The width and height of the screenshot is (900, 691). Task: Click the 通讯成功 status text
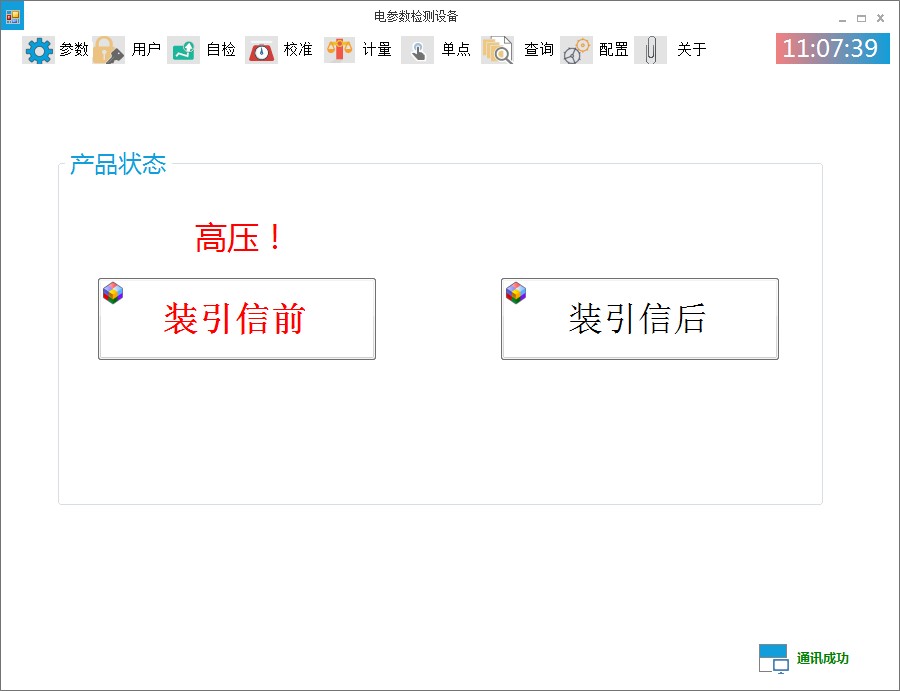[x=823, y=658]
